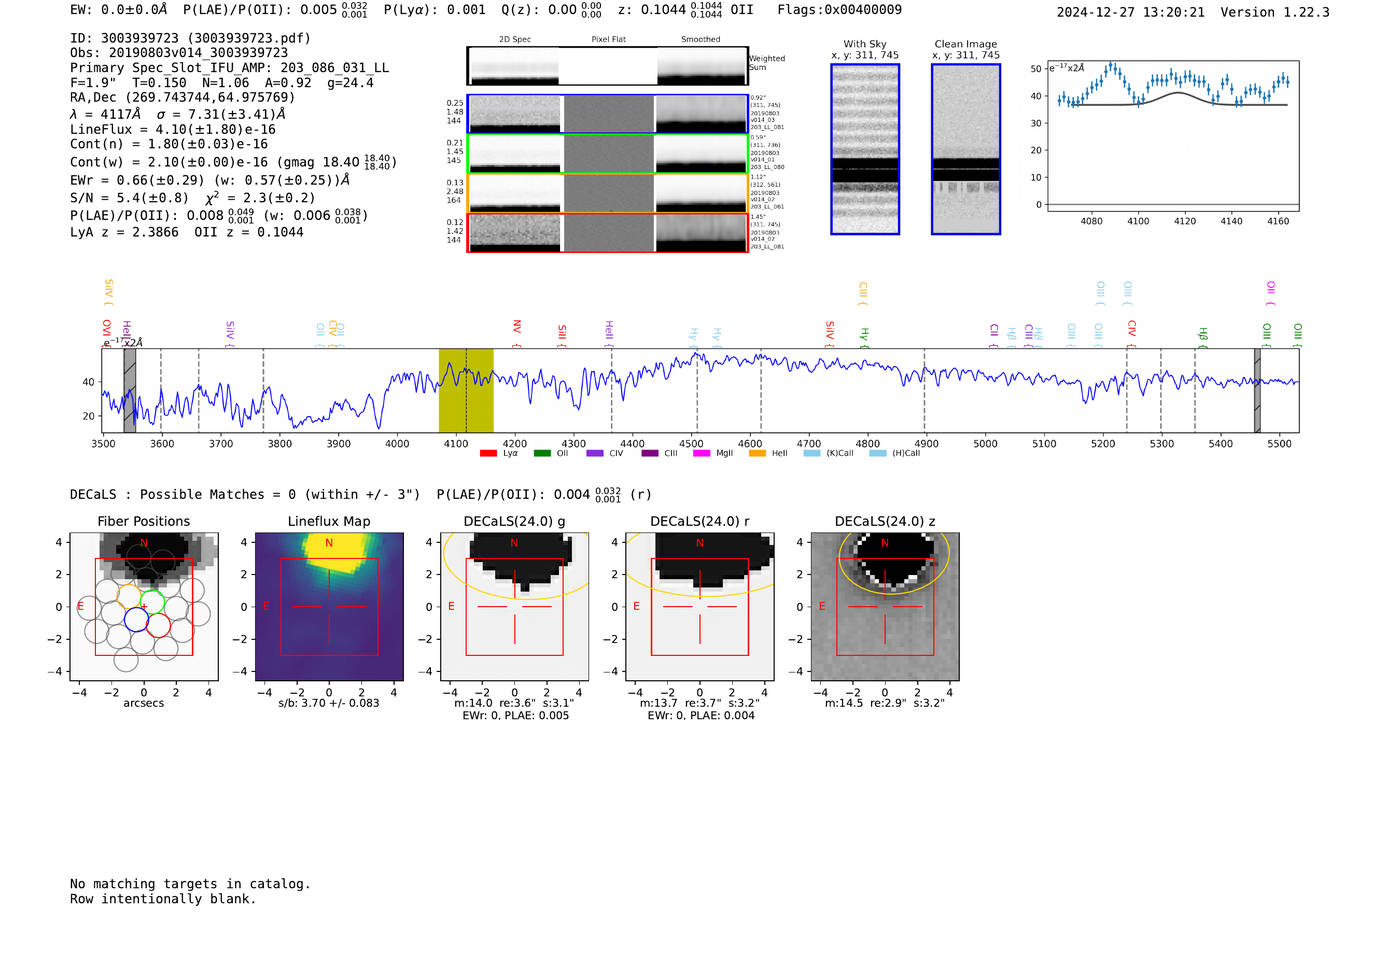Click the Obs 20190803v014 line
Screen dimensions: 1400x953
(x=179, y=53)
